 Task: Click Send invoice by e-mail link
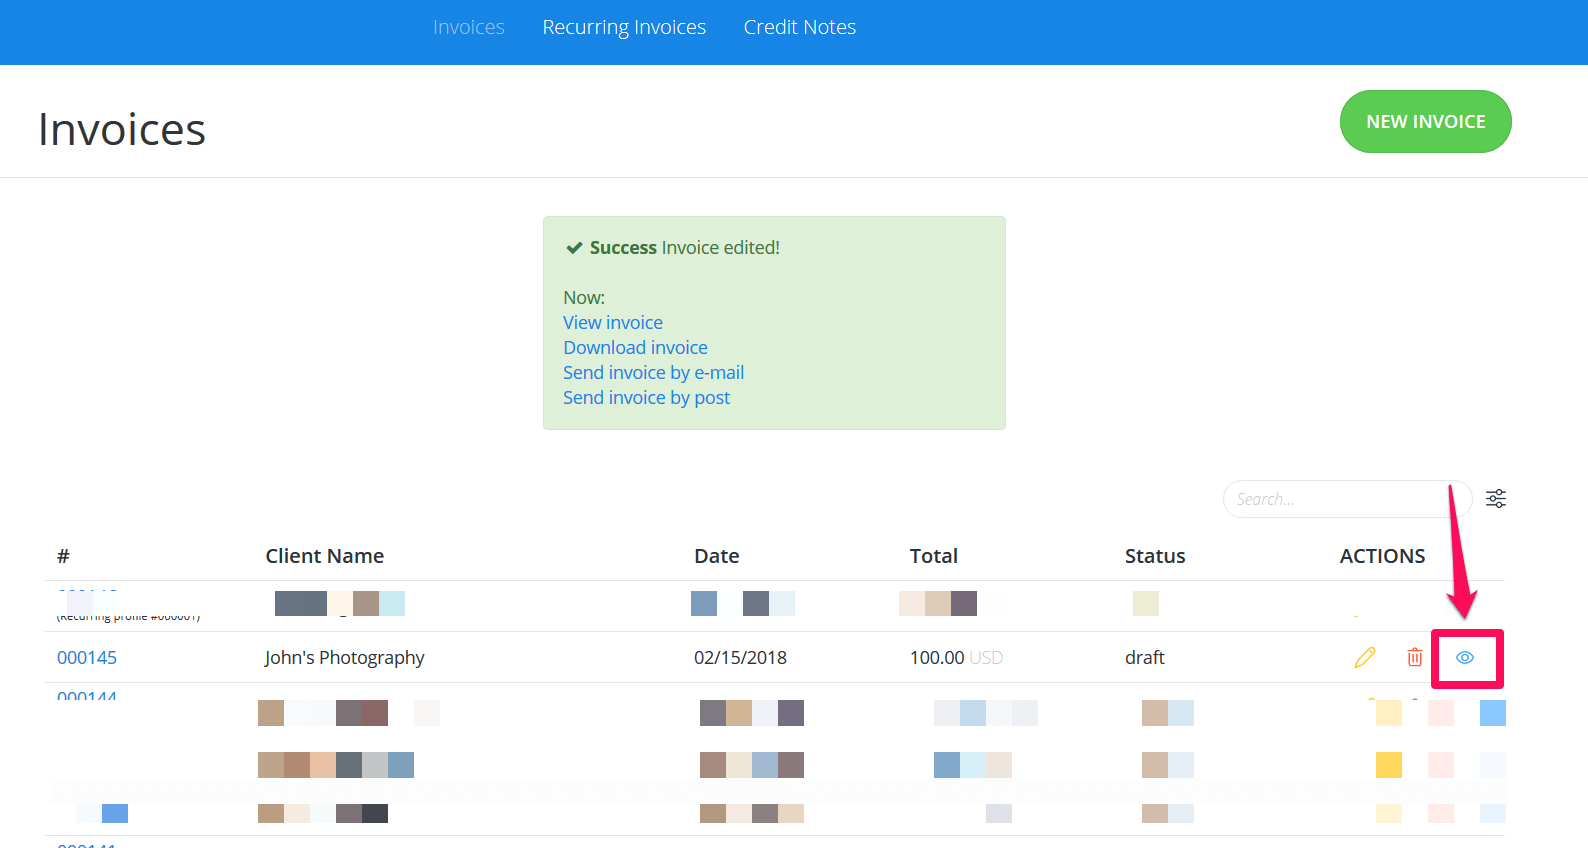(x=653, y=372)
